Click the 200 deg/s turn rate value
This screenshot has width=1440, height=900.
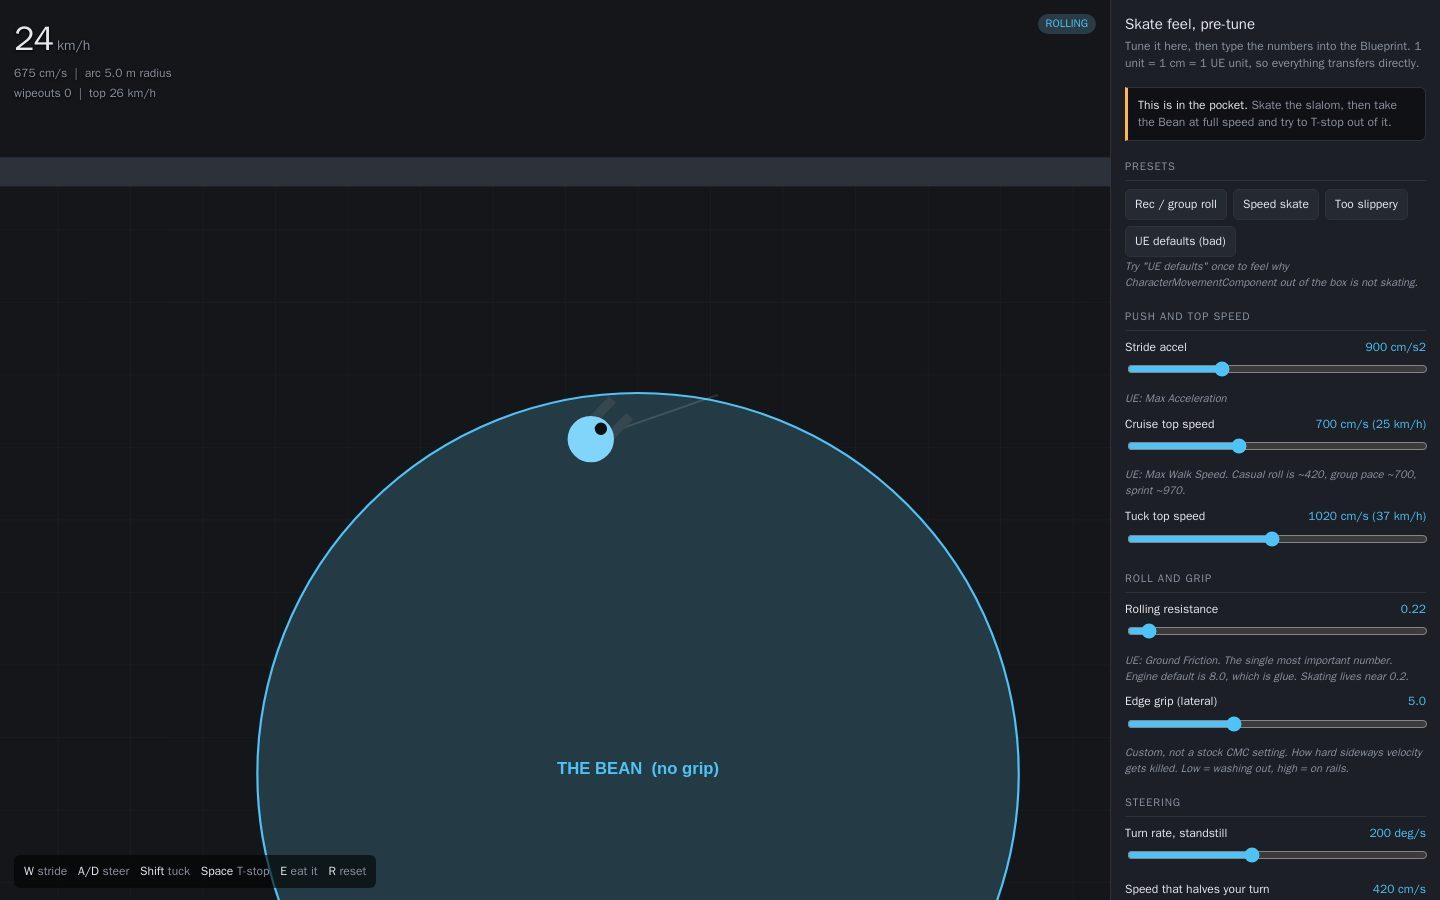point(1397,833)
